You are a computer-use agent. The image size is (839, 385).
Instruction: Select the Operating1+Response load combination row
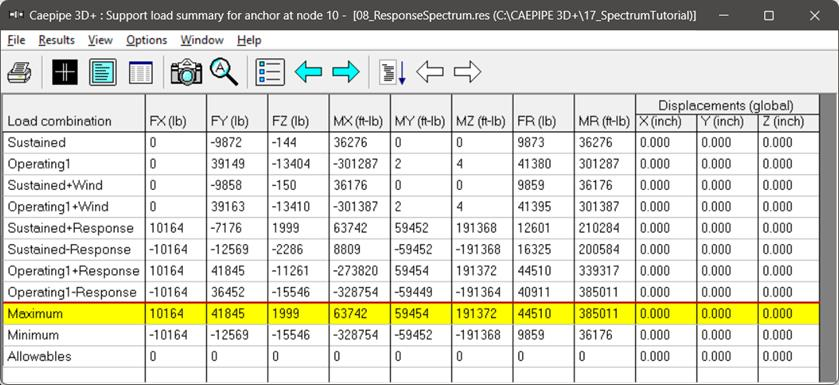[x=411, y=271]
